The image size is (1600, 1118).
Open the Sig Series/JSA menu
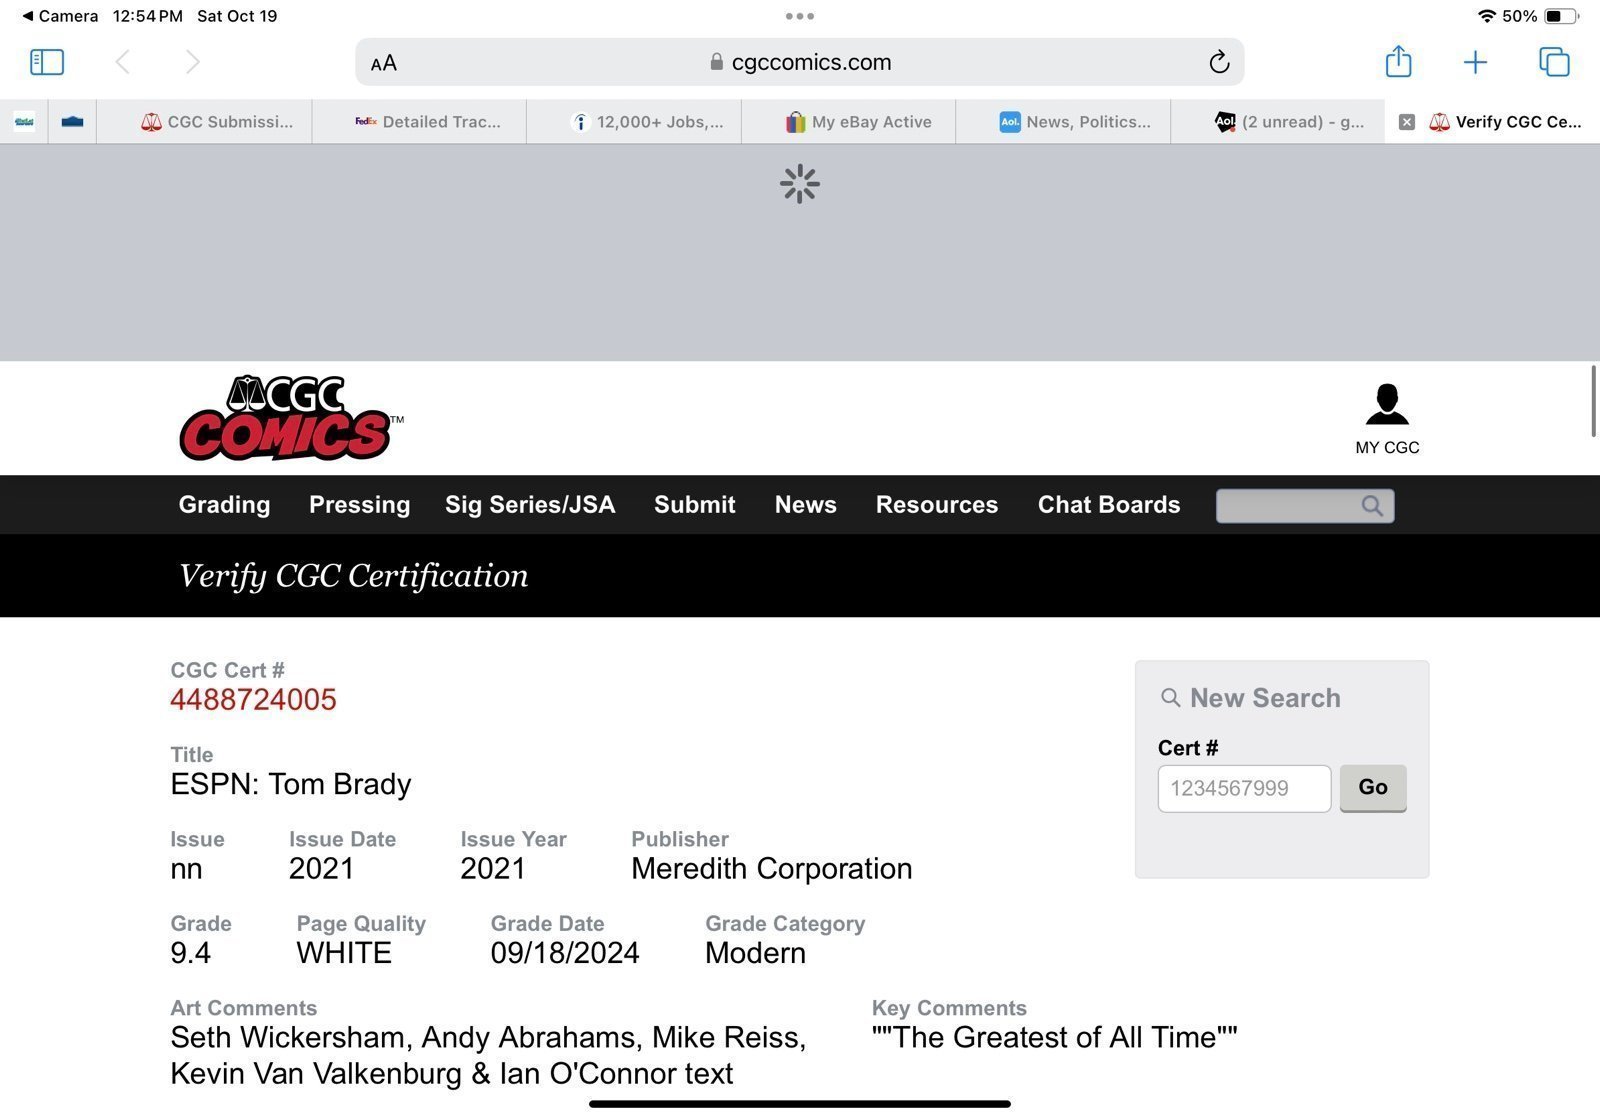coord(530,505)
